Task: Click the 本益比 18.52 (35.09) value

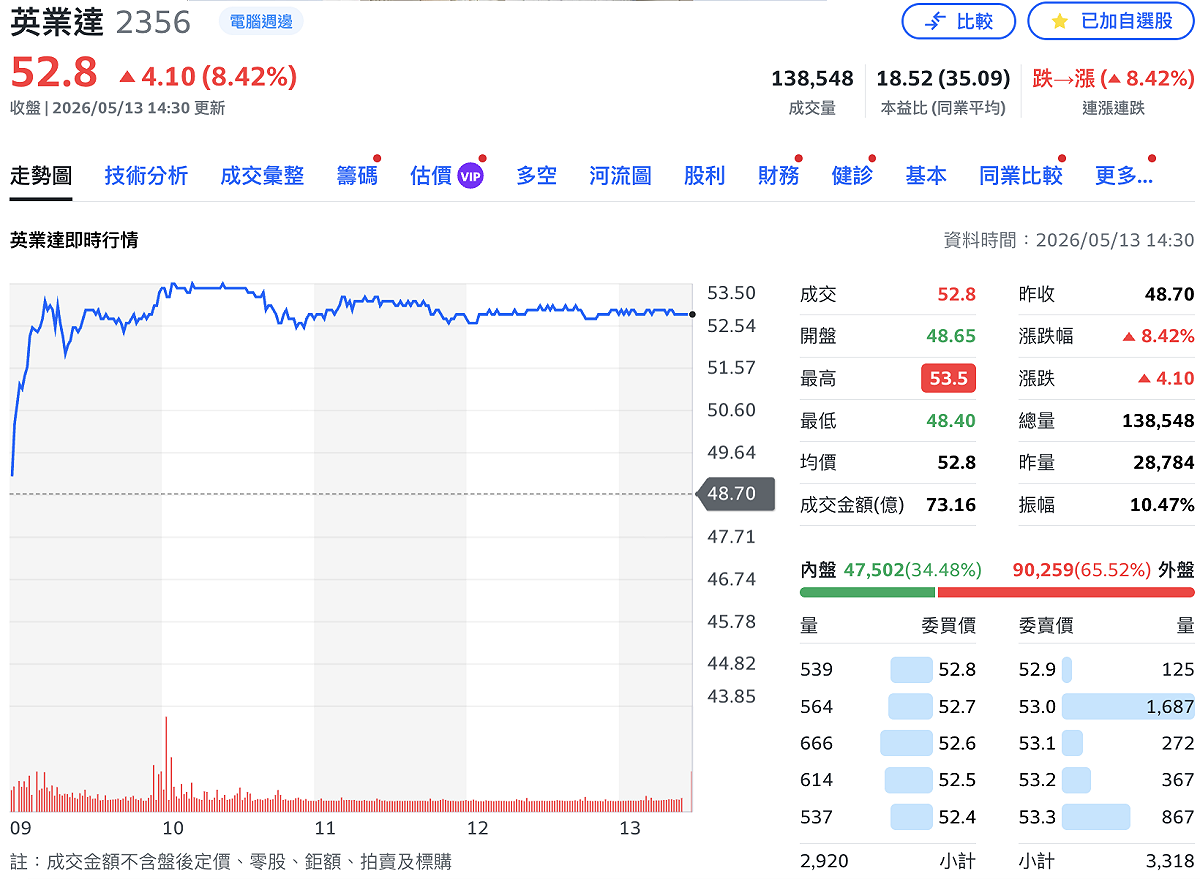Action: 943,79
